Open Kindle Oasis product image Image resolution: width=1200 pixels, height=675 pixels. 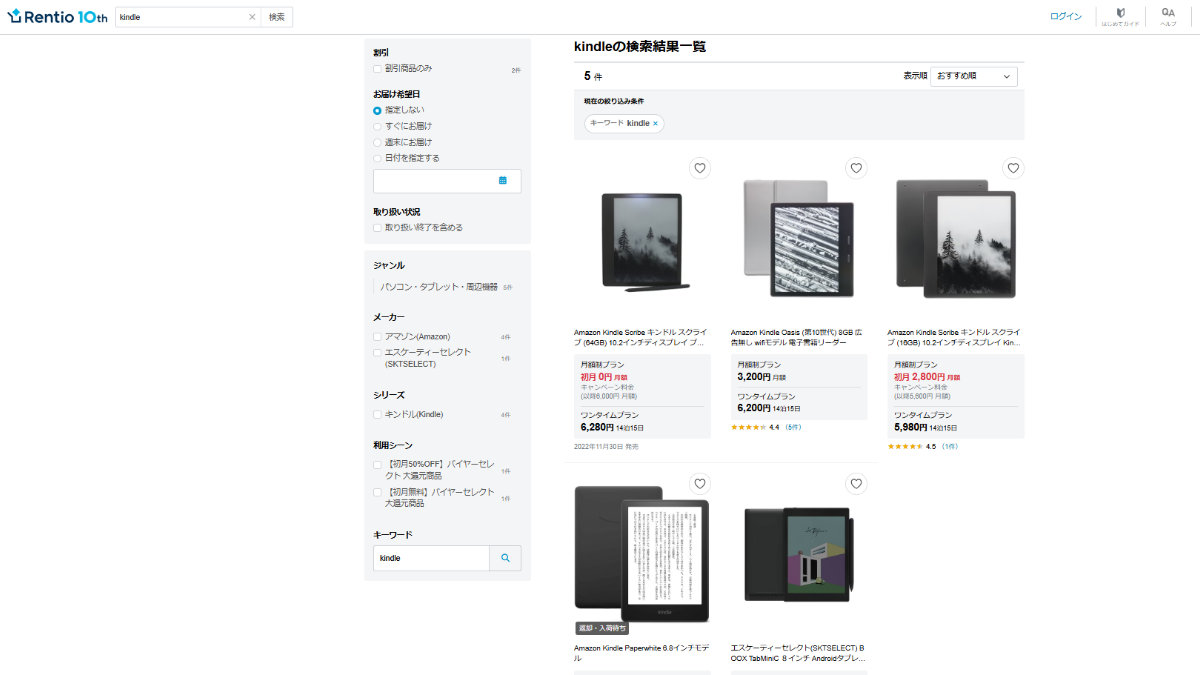tap(799, 240)
